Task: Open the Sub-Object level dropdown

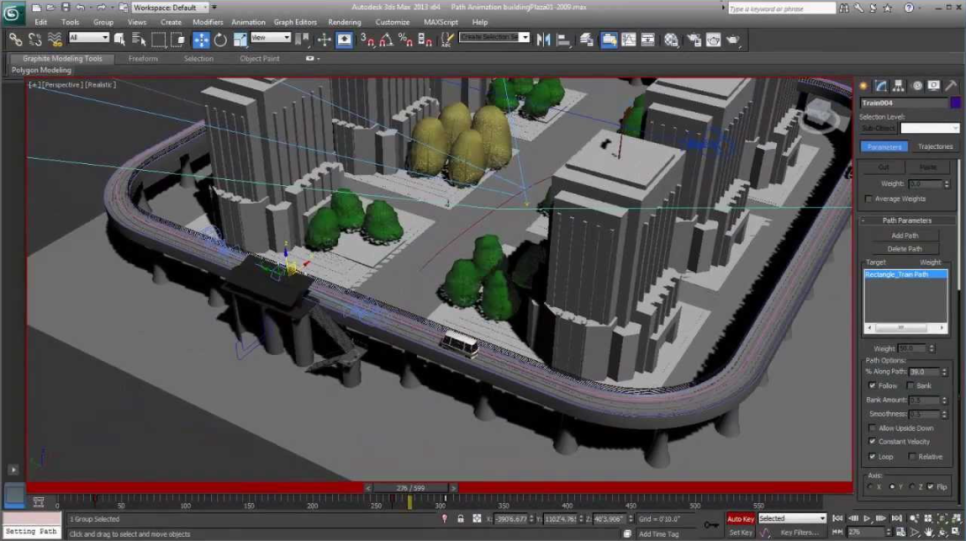Action: click(x=930, y=128)
